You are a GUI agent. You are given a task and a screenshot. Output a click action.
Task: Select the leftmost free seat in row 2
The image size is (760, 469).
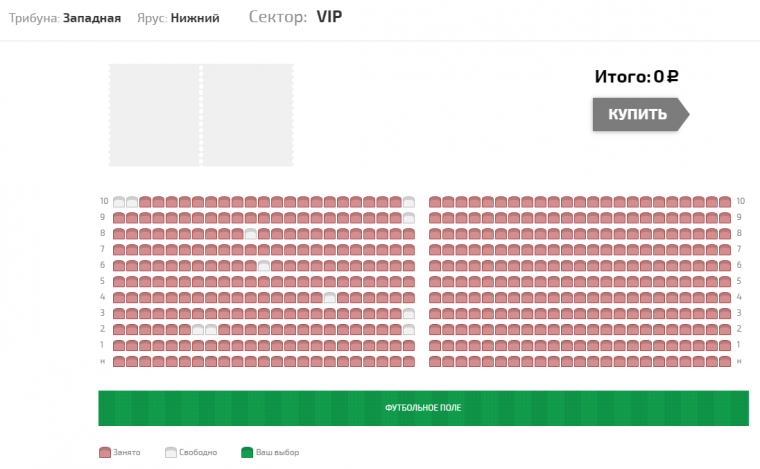point(198,329)
